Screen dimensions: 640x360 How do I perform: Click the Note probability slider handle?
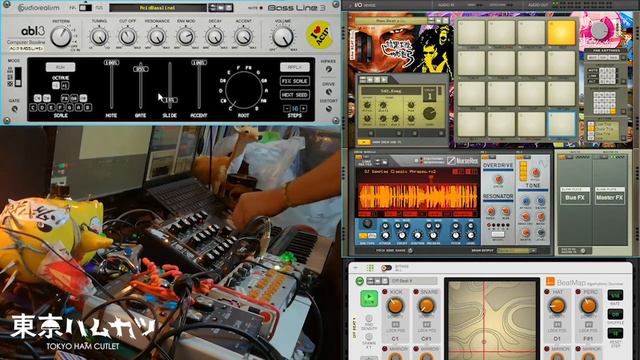pyautogui.click(x=111, y=63)
